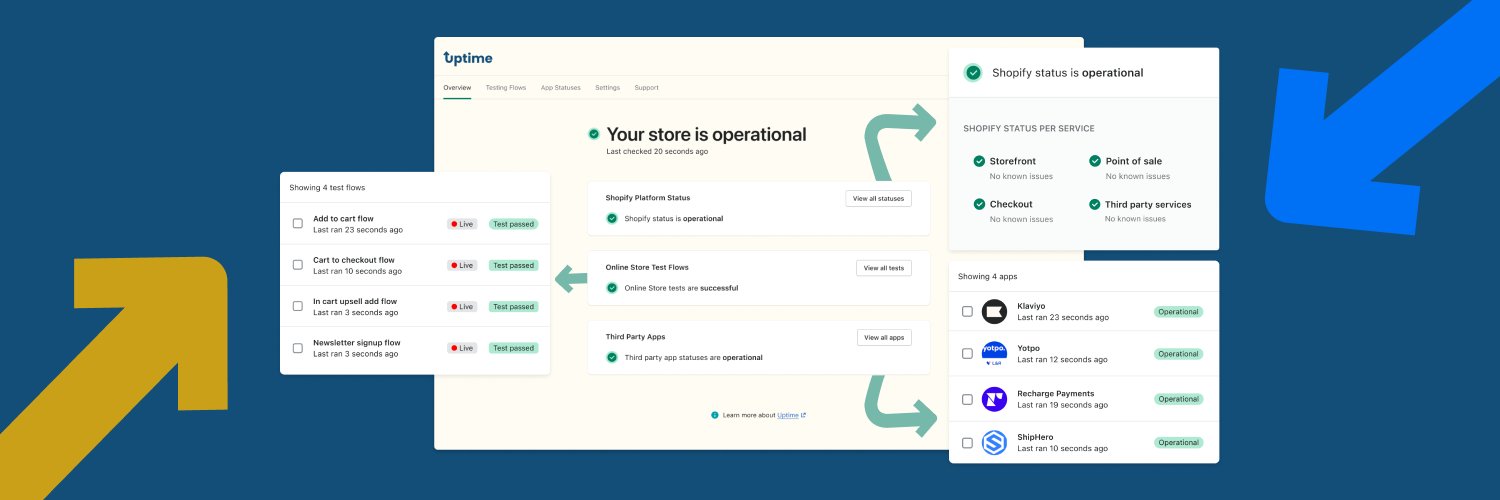Click checkmark in Online Store Test Flows card
Image resolution: width=1500 pixels, height=500 pixels.
coord(612,288)
